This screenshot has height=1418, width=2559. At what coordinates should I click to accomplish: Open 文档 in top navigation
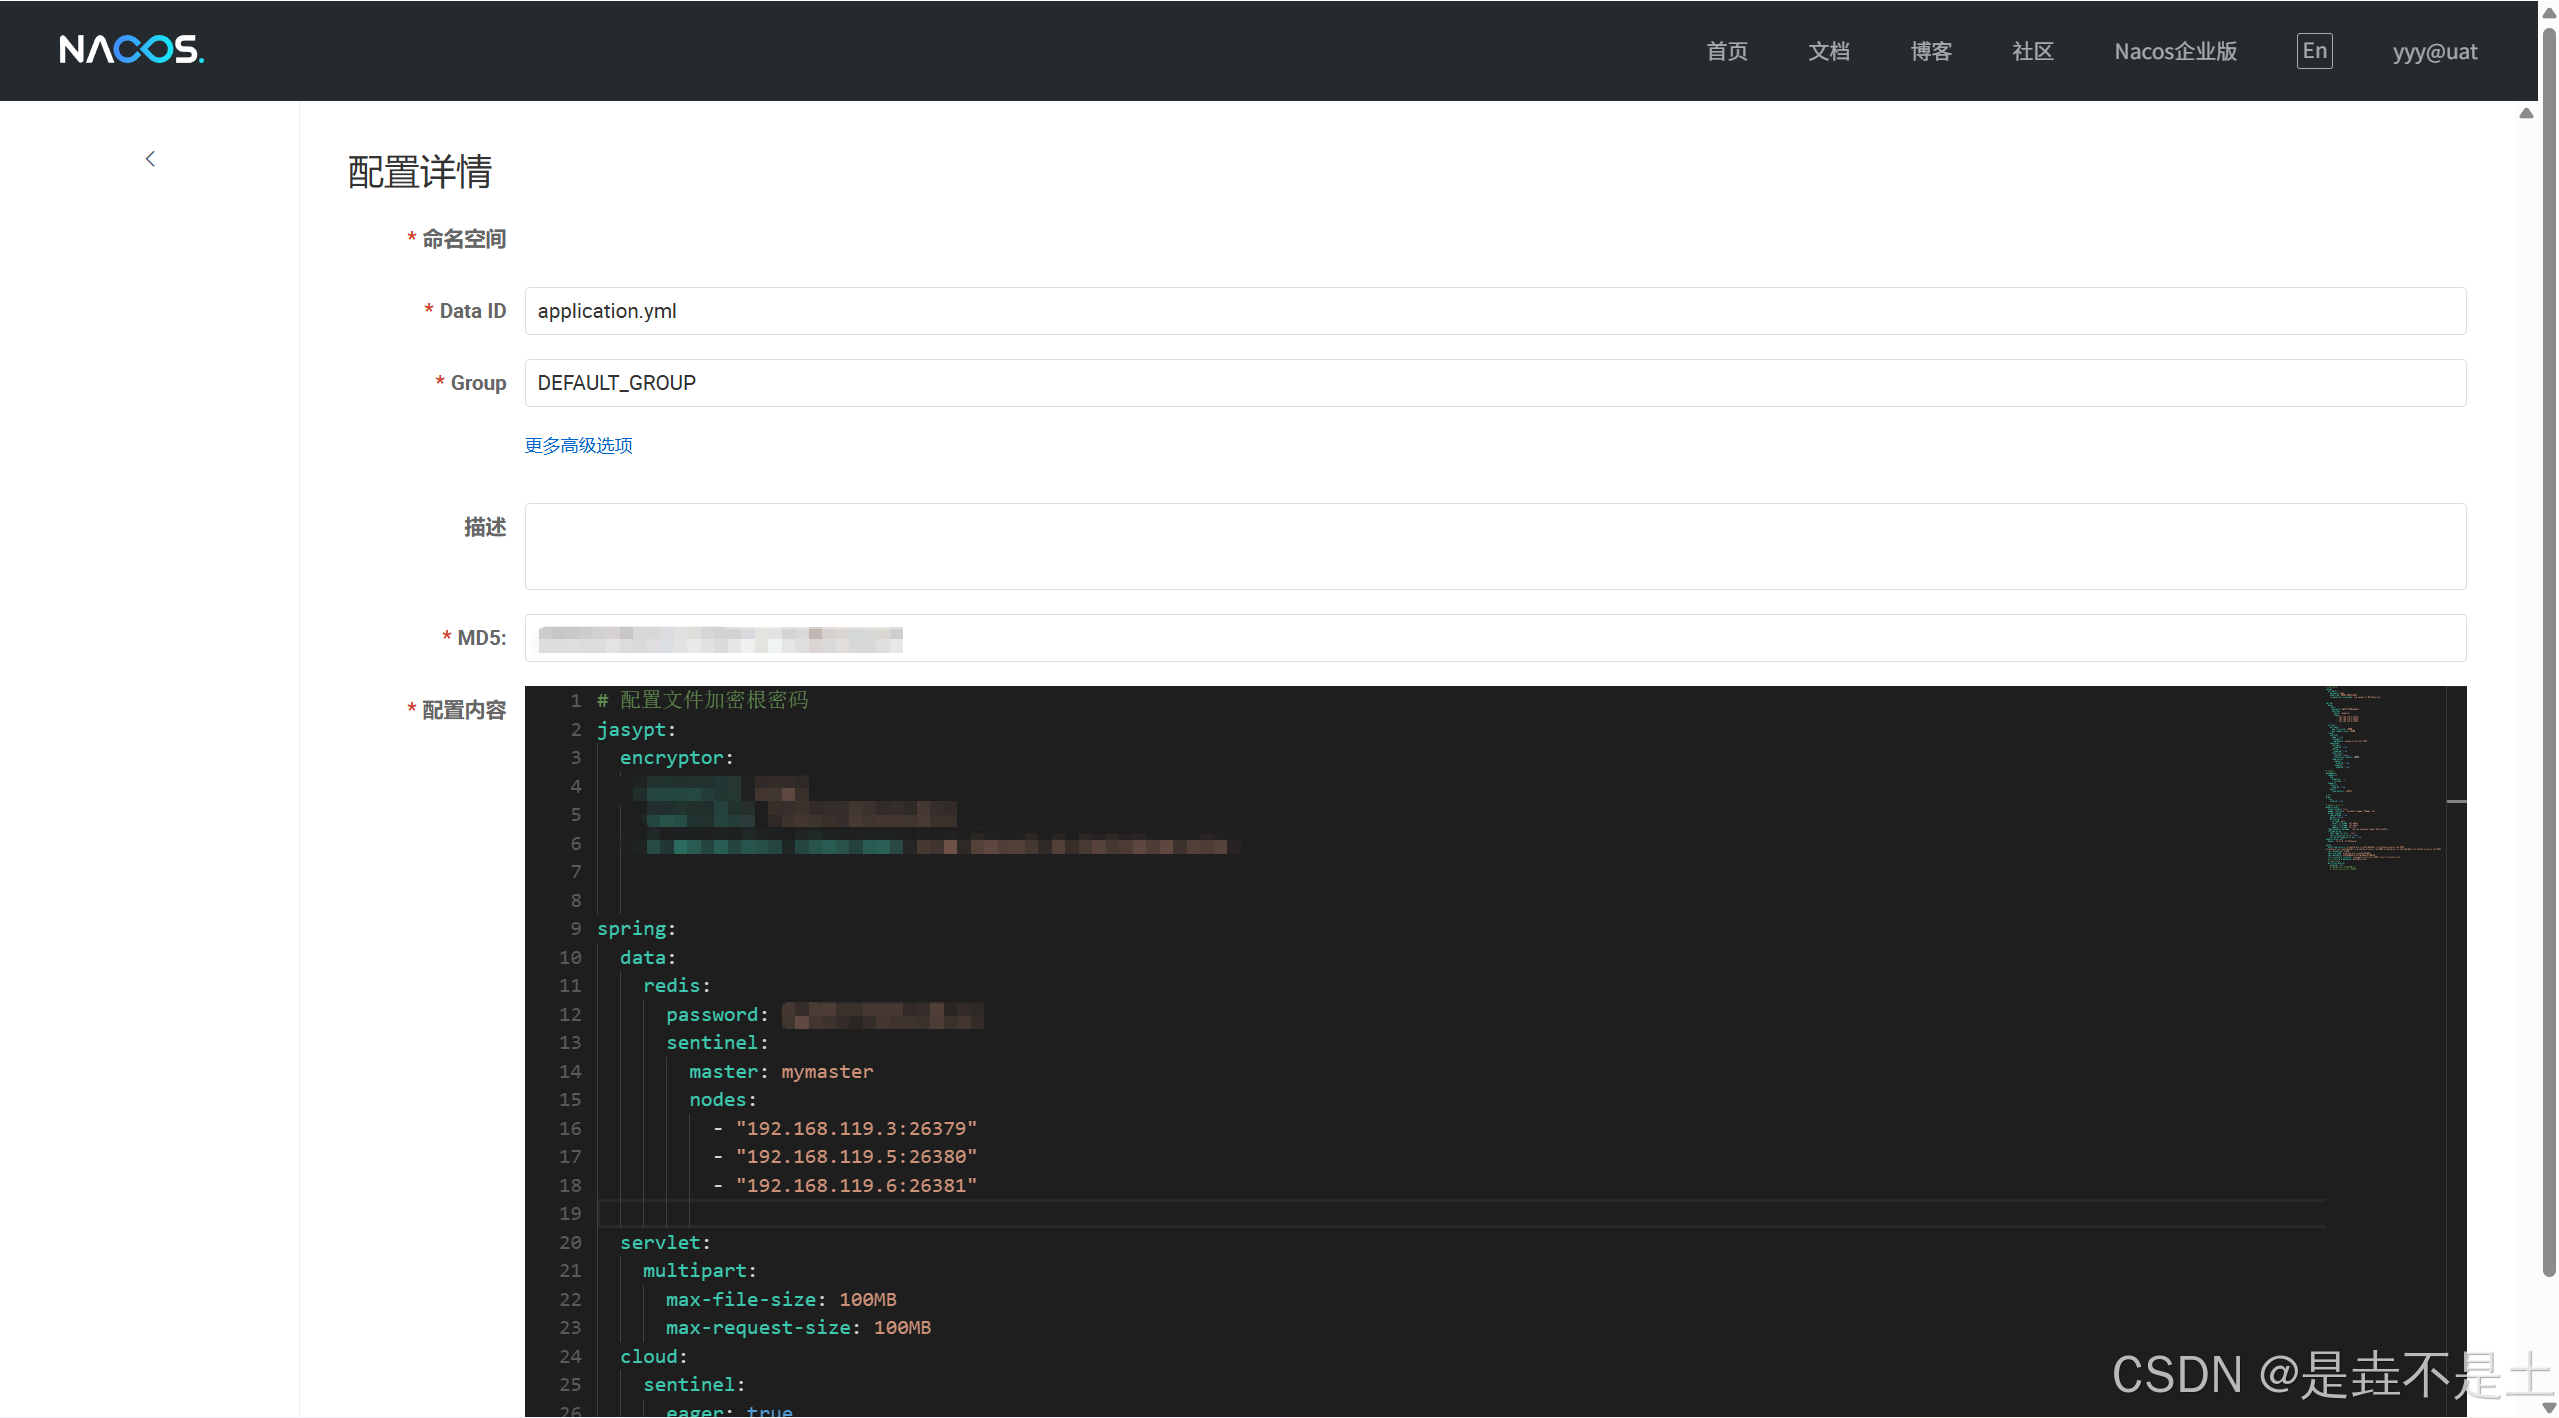(1828, 52)
